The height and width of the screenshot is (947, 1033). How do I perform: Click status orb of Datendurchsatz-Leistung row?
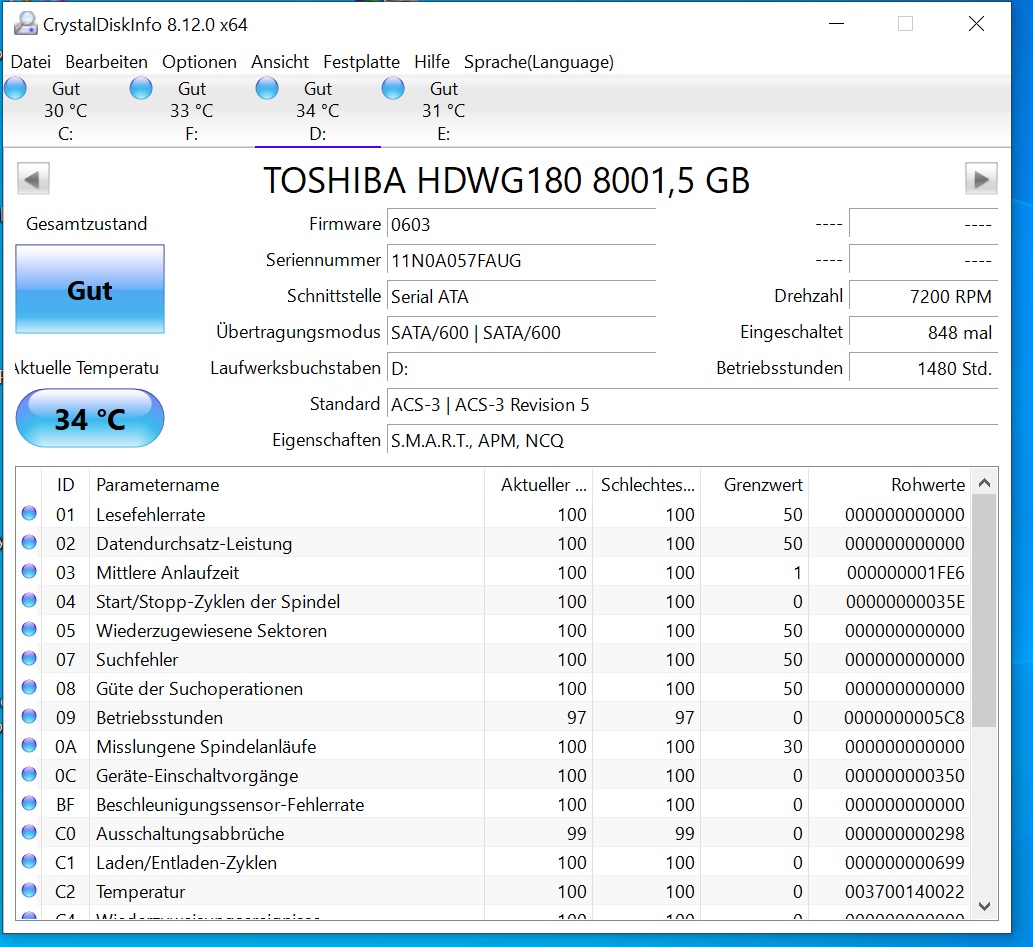point(29,542)
